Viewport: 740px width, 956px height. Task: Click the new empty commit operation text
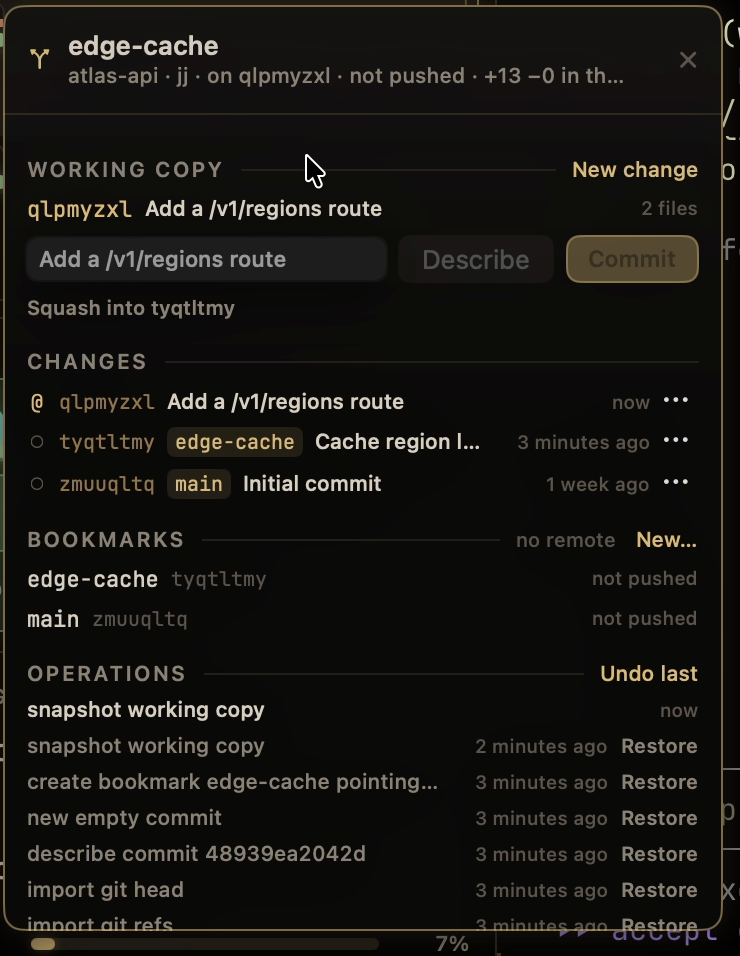point(124,818)
